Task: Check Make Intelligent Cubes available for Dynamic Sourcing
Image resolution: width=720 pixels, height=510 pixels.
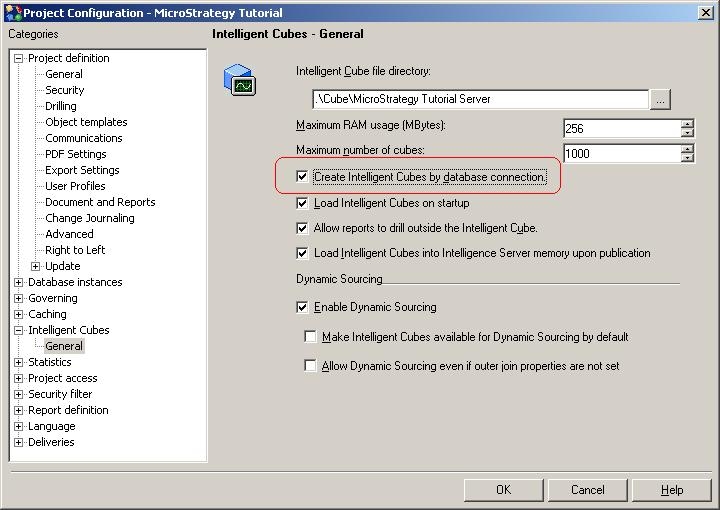Action: tap(310, 337)
